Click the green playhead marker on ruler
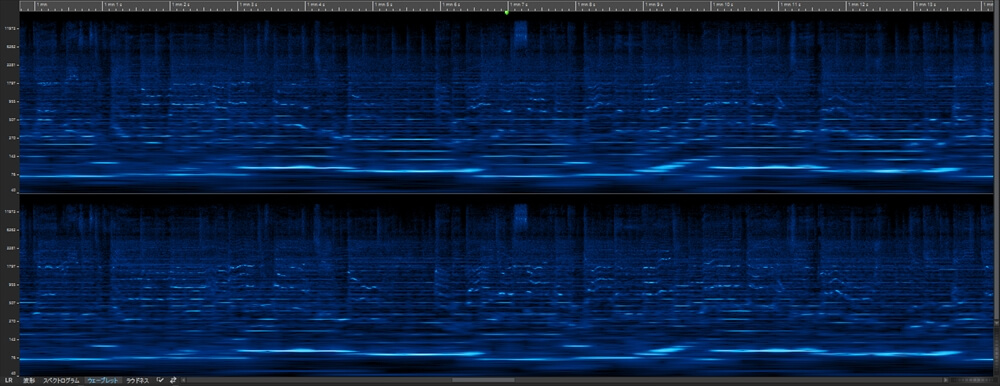This screenshot has width=1000, height=386. (506, 12)
